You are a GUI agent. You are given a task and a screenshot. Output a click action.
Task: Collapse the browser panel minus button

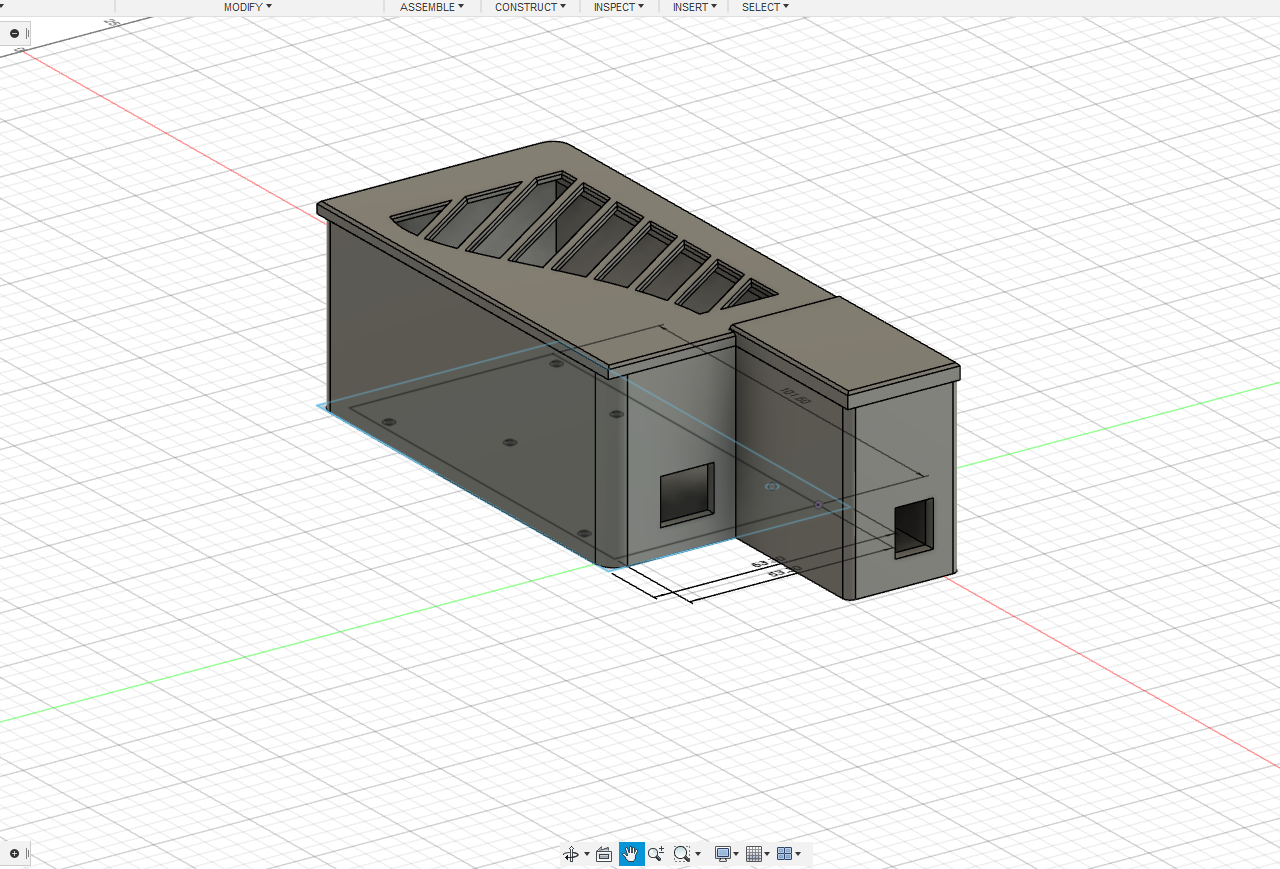[x=14, y=34]
